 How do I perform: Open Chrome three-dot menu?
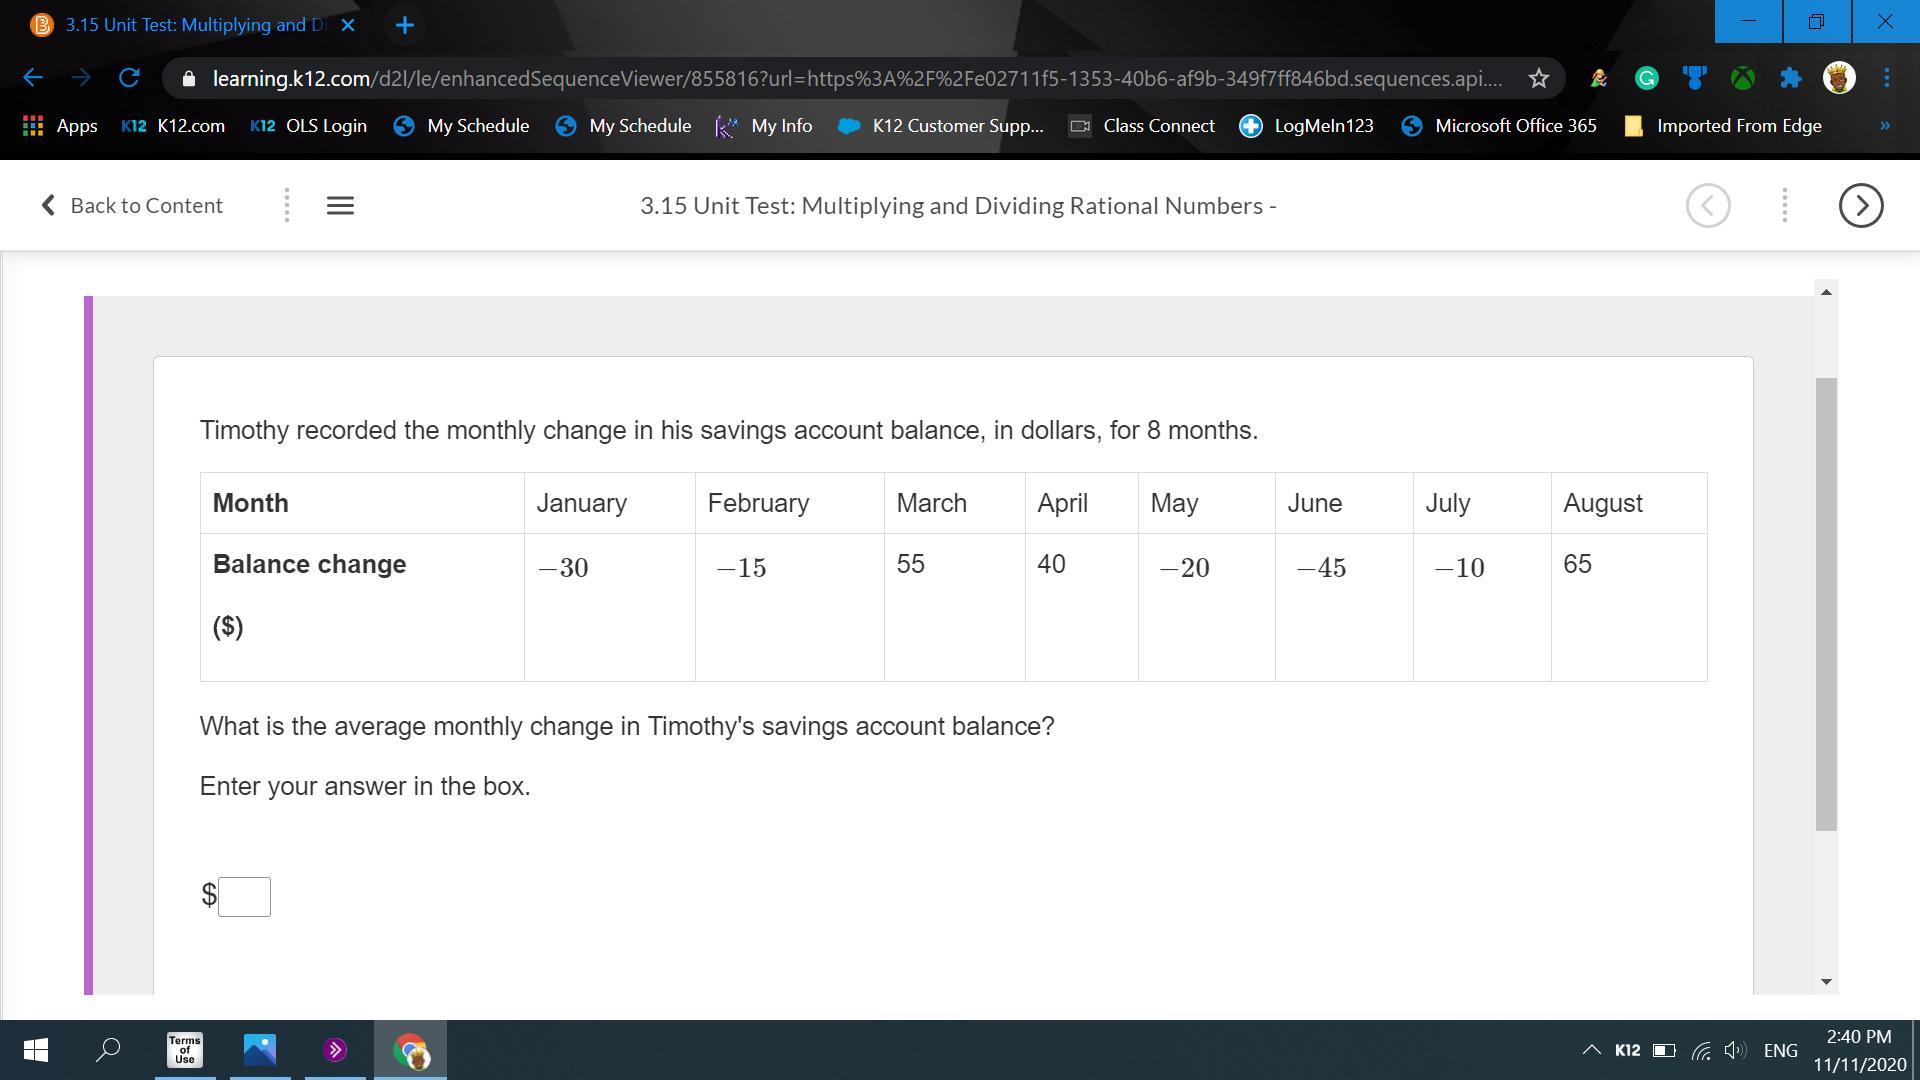pyautogui.click(x=1886, y=78)
